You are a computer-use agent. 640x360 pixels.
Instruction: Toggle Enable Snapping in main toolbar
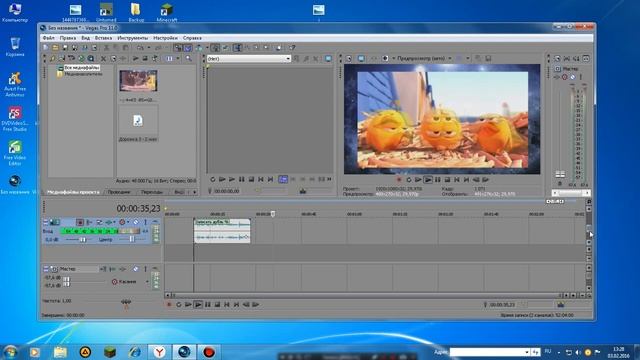click(x=178, y=48)
